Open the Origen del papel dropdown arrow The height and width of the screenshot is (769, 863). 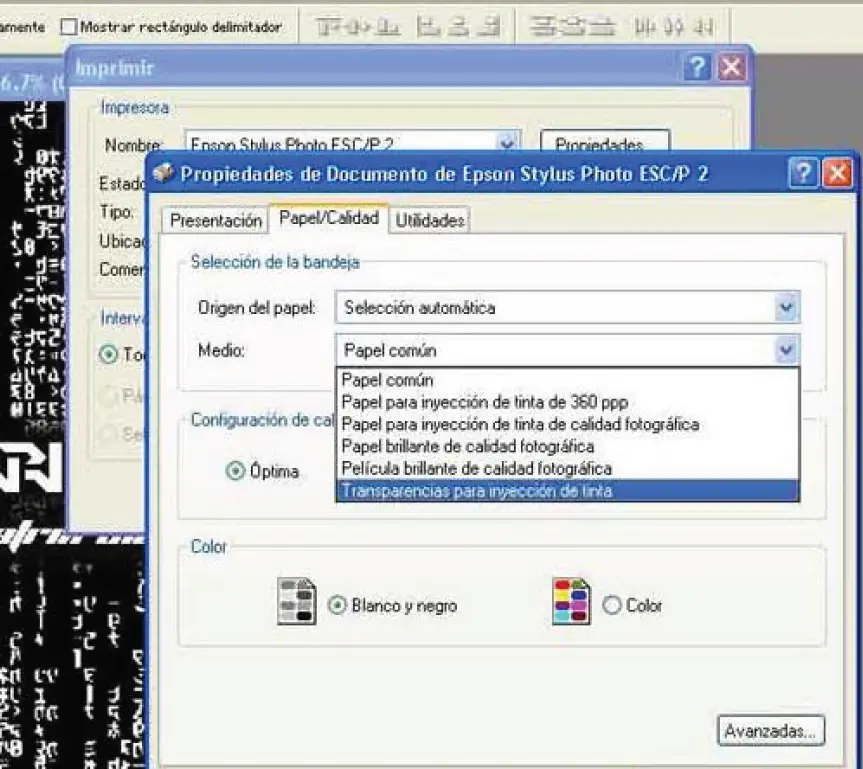click(x=786, y=307)
